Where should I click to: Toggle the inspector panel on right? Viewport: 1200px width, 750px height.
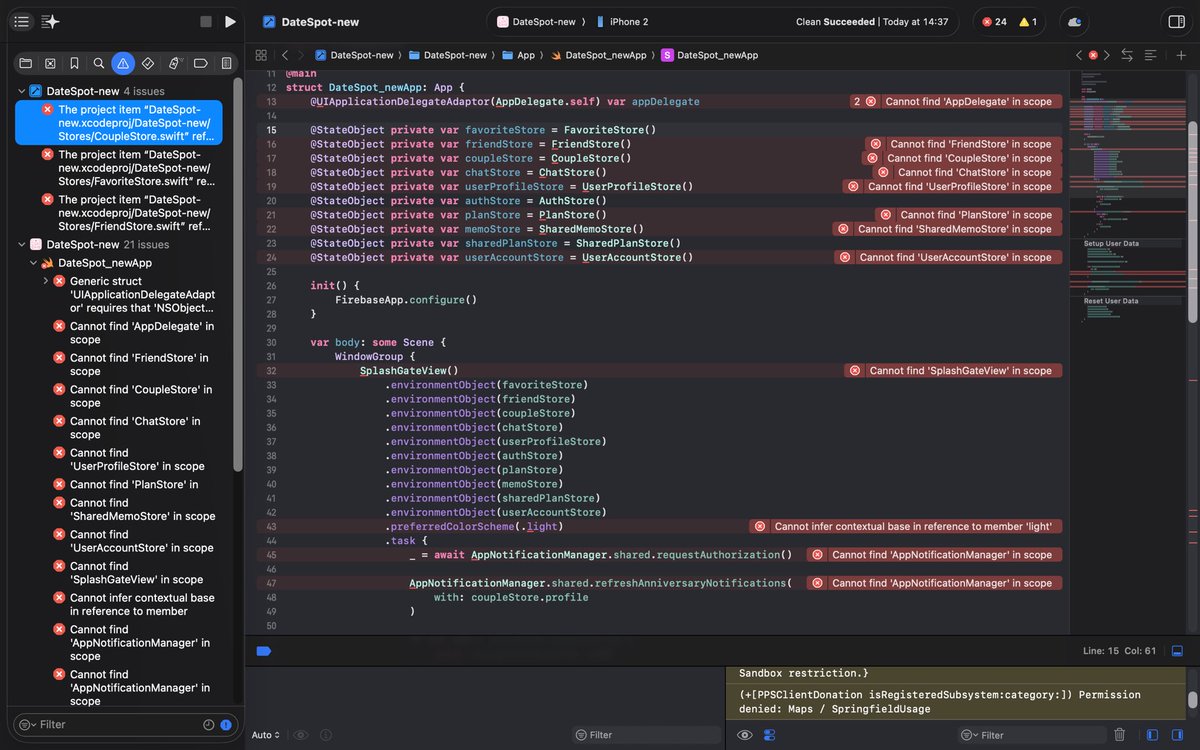coord(1176,22)
